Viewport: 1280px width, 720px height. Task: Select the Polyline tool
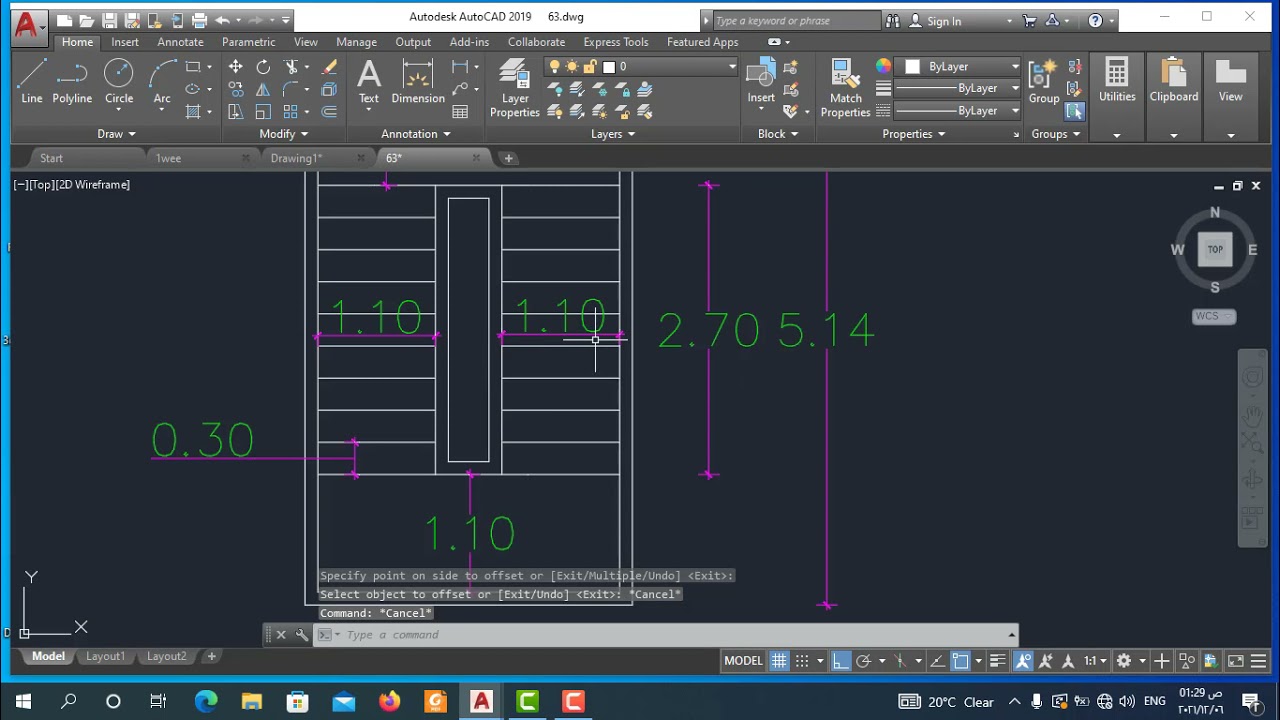click(x=72, y=80)
